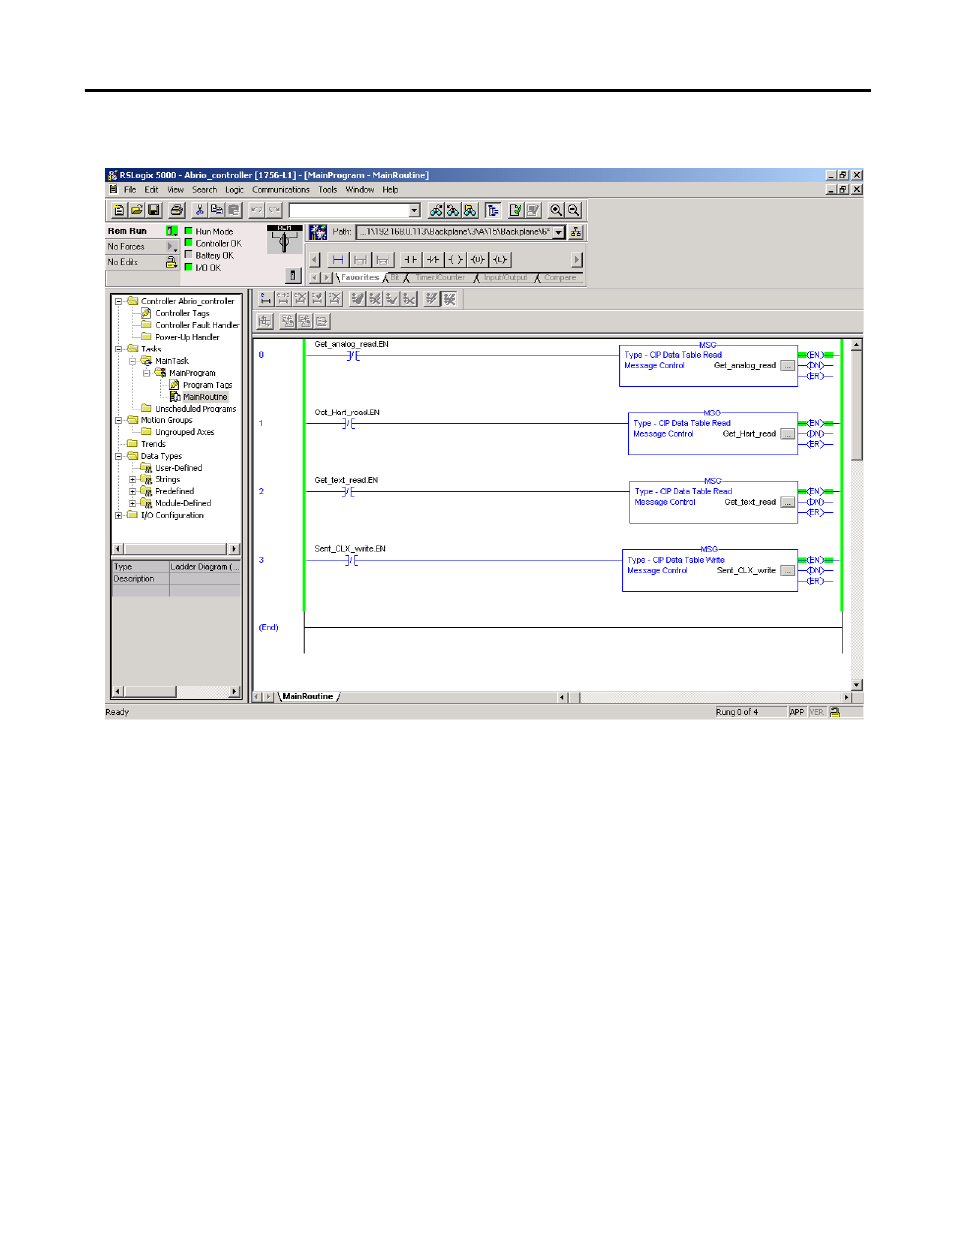Click the Battery OK status indicator

point(188,255)
